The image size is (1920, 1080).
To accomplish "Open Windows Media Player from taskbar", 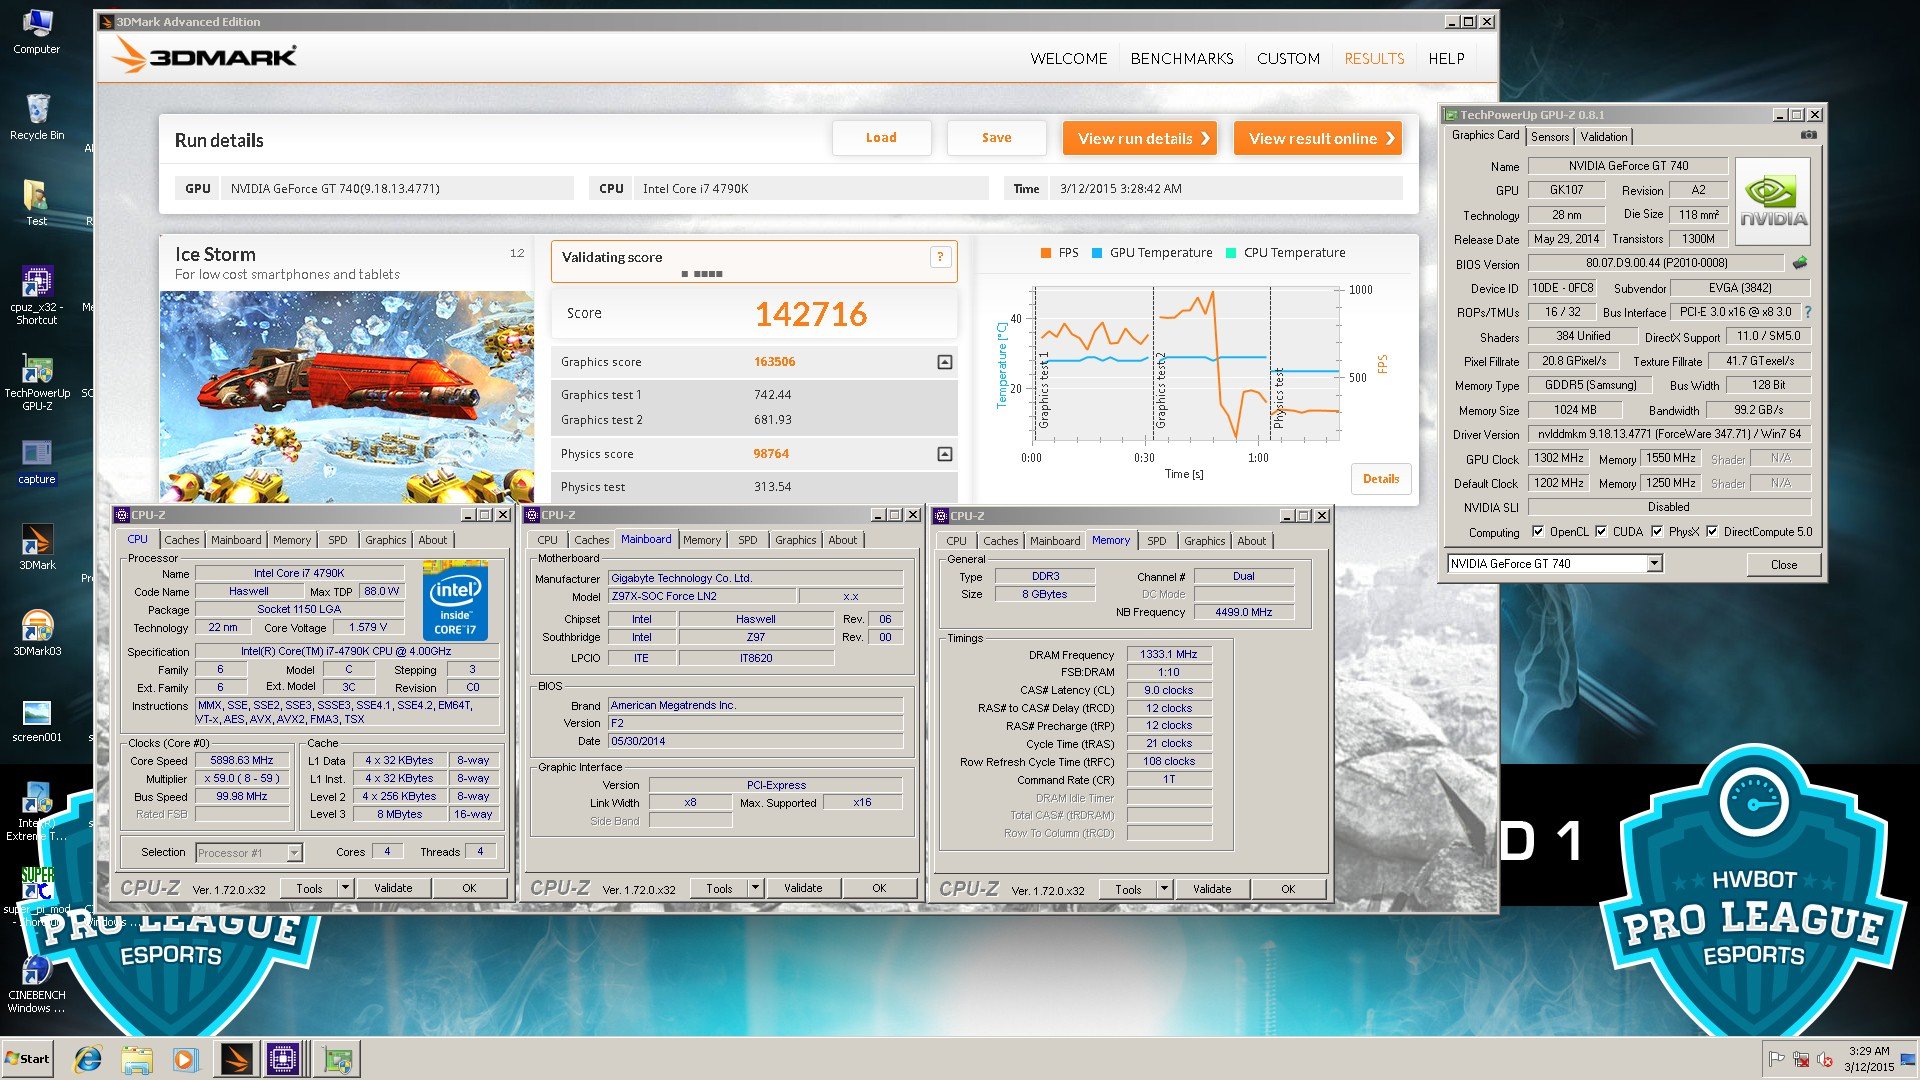I will pyautogui.click(x=185, y=1059).
